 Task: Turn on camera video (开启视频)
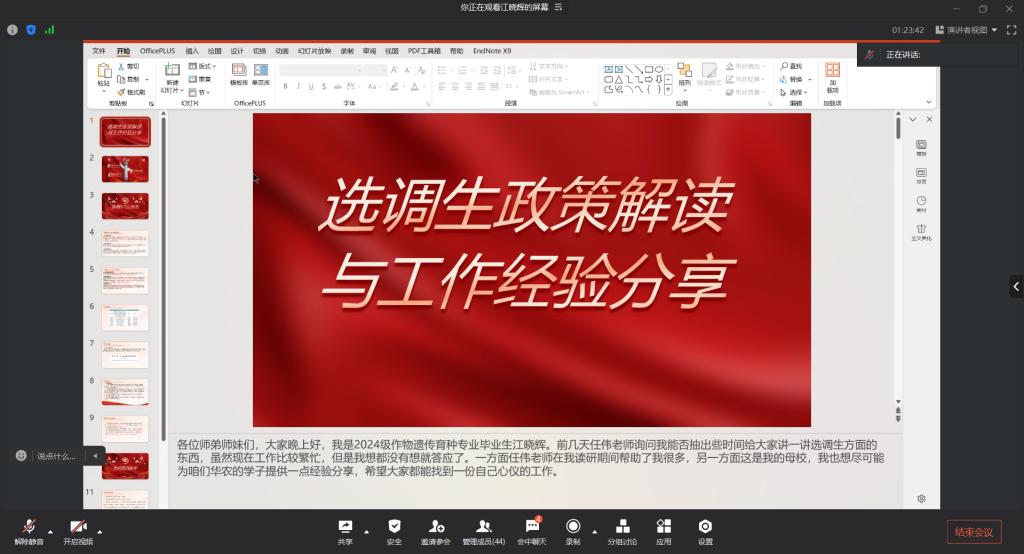click(77, 530)
